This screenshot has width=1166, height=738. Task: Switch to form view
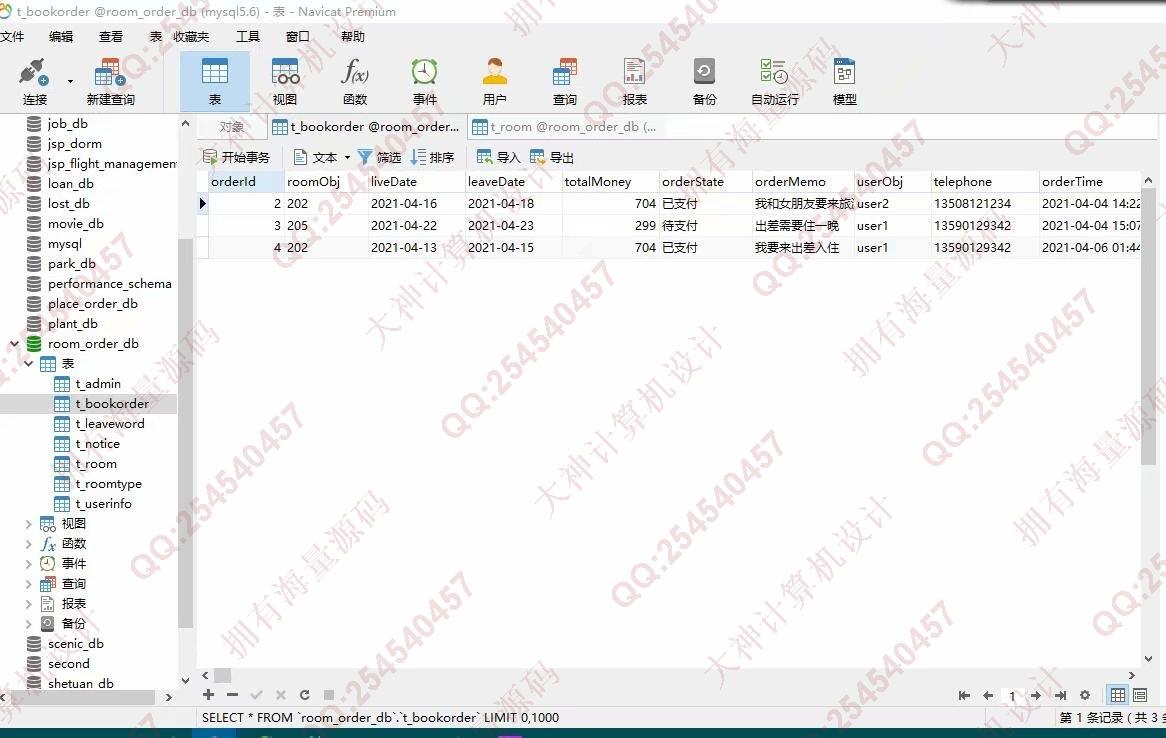tap(1139, 696)
